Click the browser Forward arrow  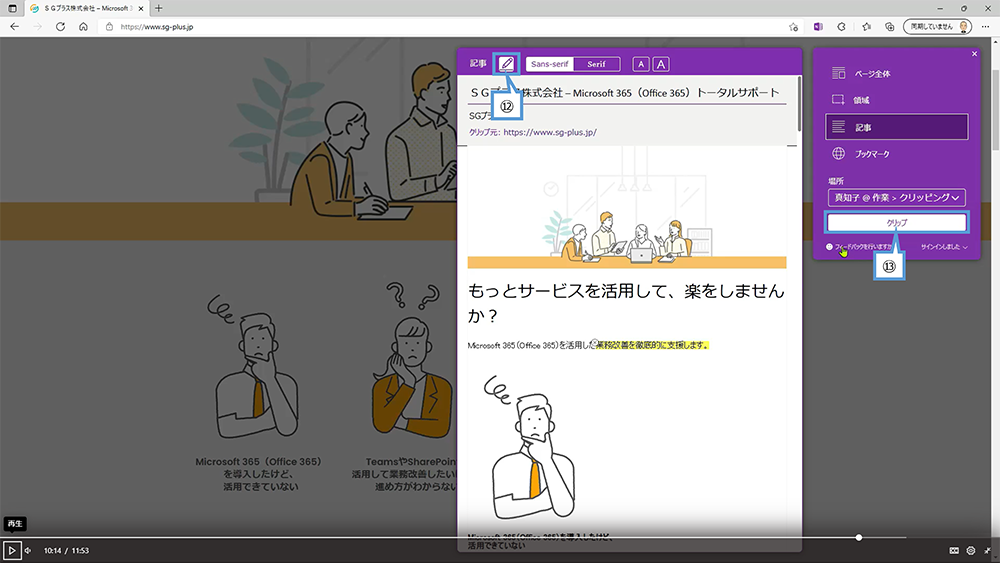[38, 27]
